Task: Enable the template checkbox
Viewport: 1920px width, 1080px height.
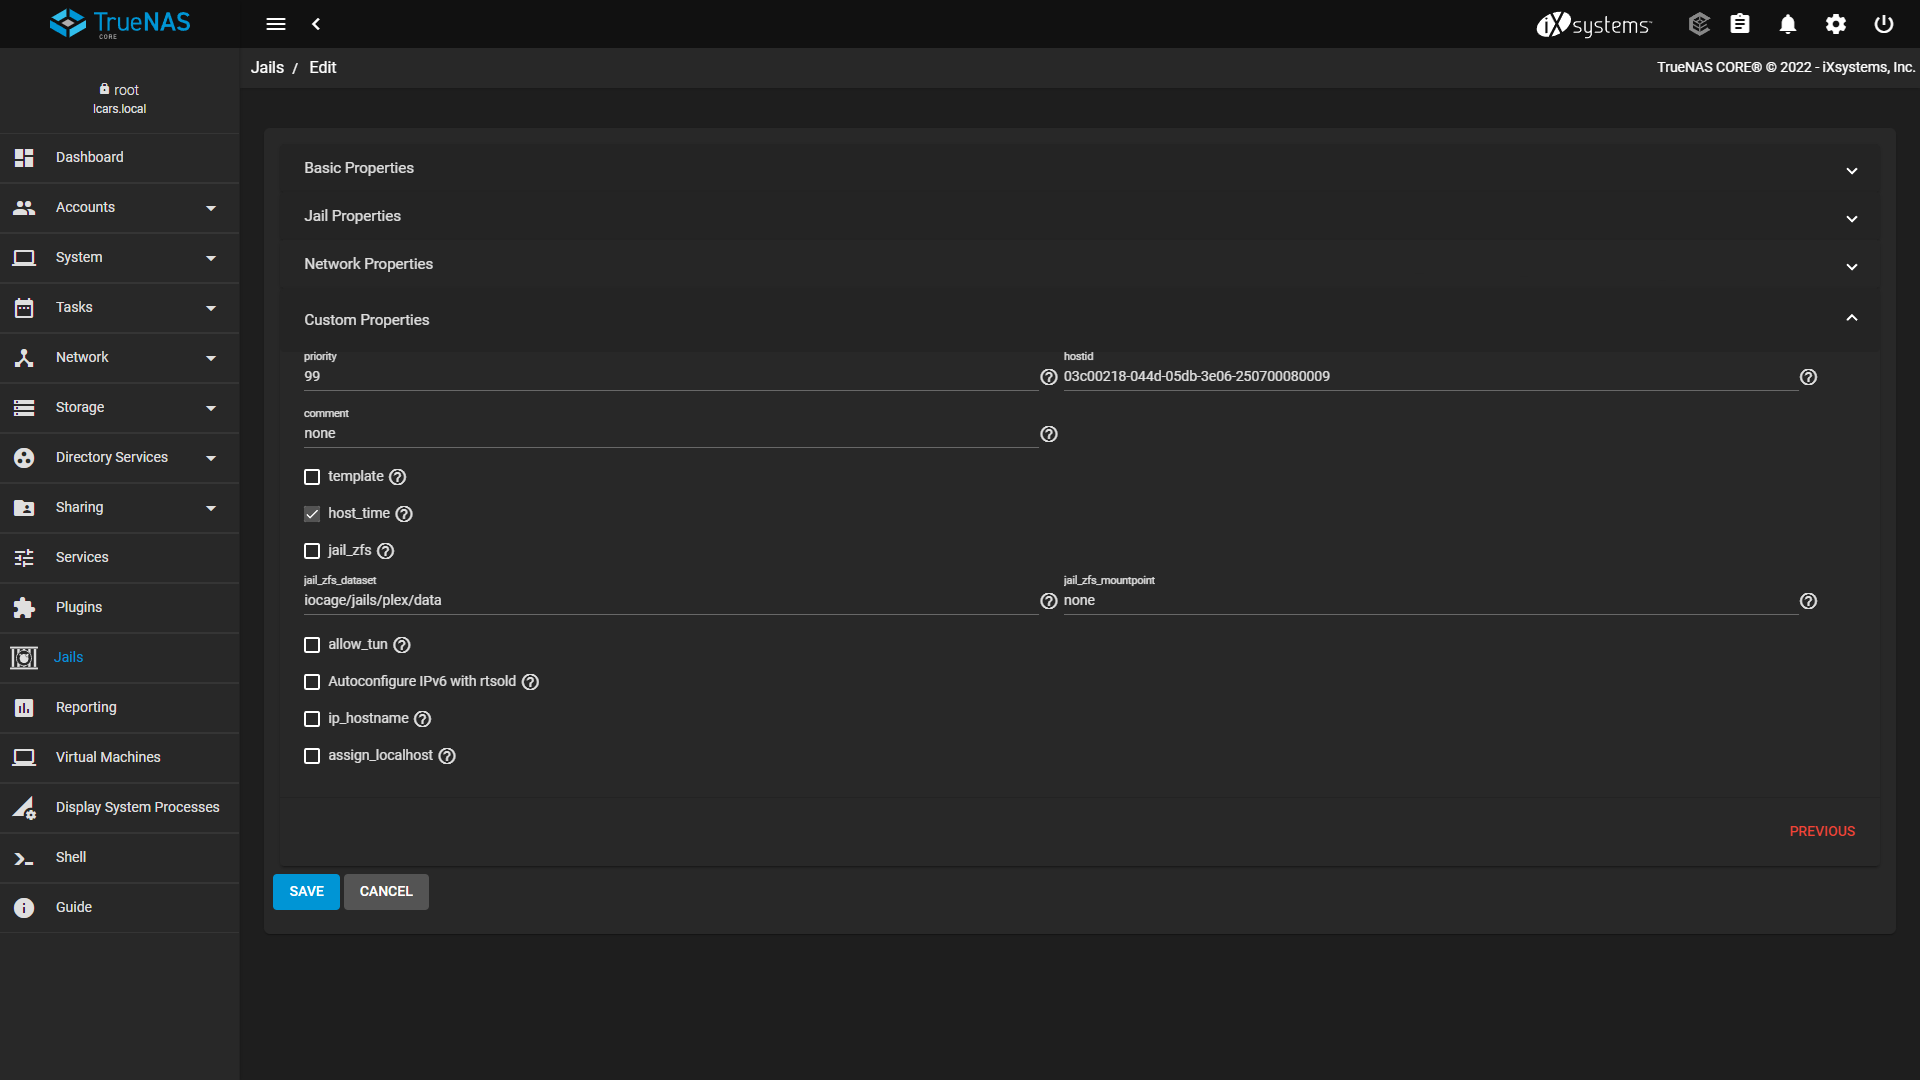Action: tap(312, 477)
